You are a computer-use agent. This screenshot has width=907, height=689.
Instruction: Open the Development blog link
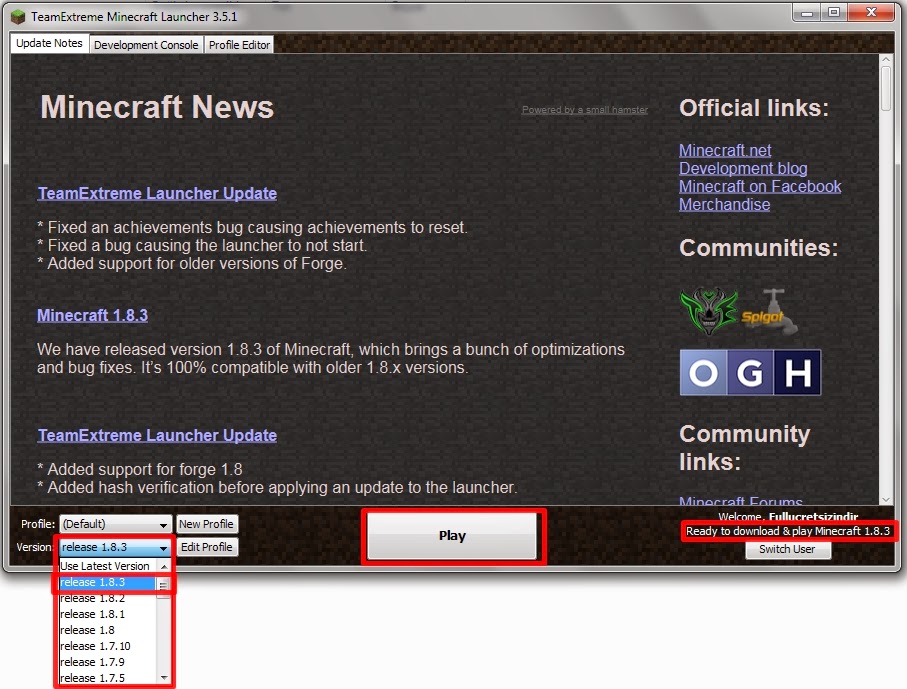[743, 168]
